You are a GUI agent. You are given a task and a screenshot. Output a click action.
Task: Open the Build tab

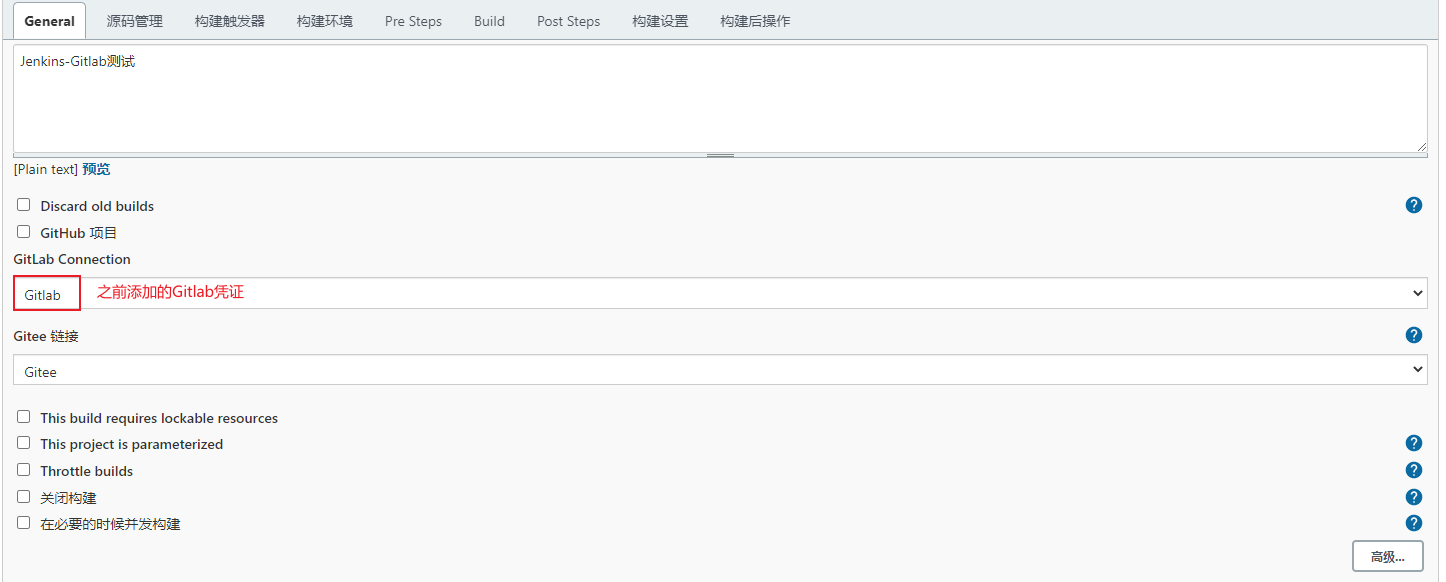pyautogui.click(x=489, y=21)
